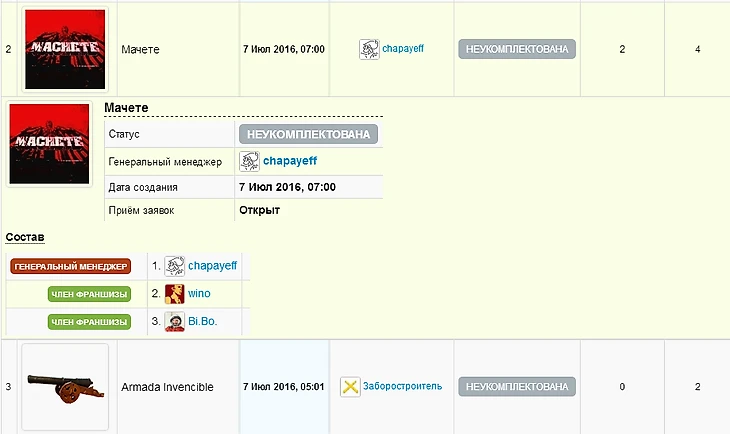Viewport: 730px width, 434px height.
Task: Click value 0 in Armada Invencible row
Action: 622,387
